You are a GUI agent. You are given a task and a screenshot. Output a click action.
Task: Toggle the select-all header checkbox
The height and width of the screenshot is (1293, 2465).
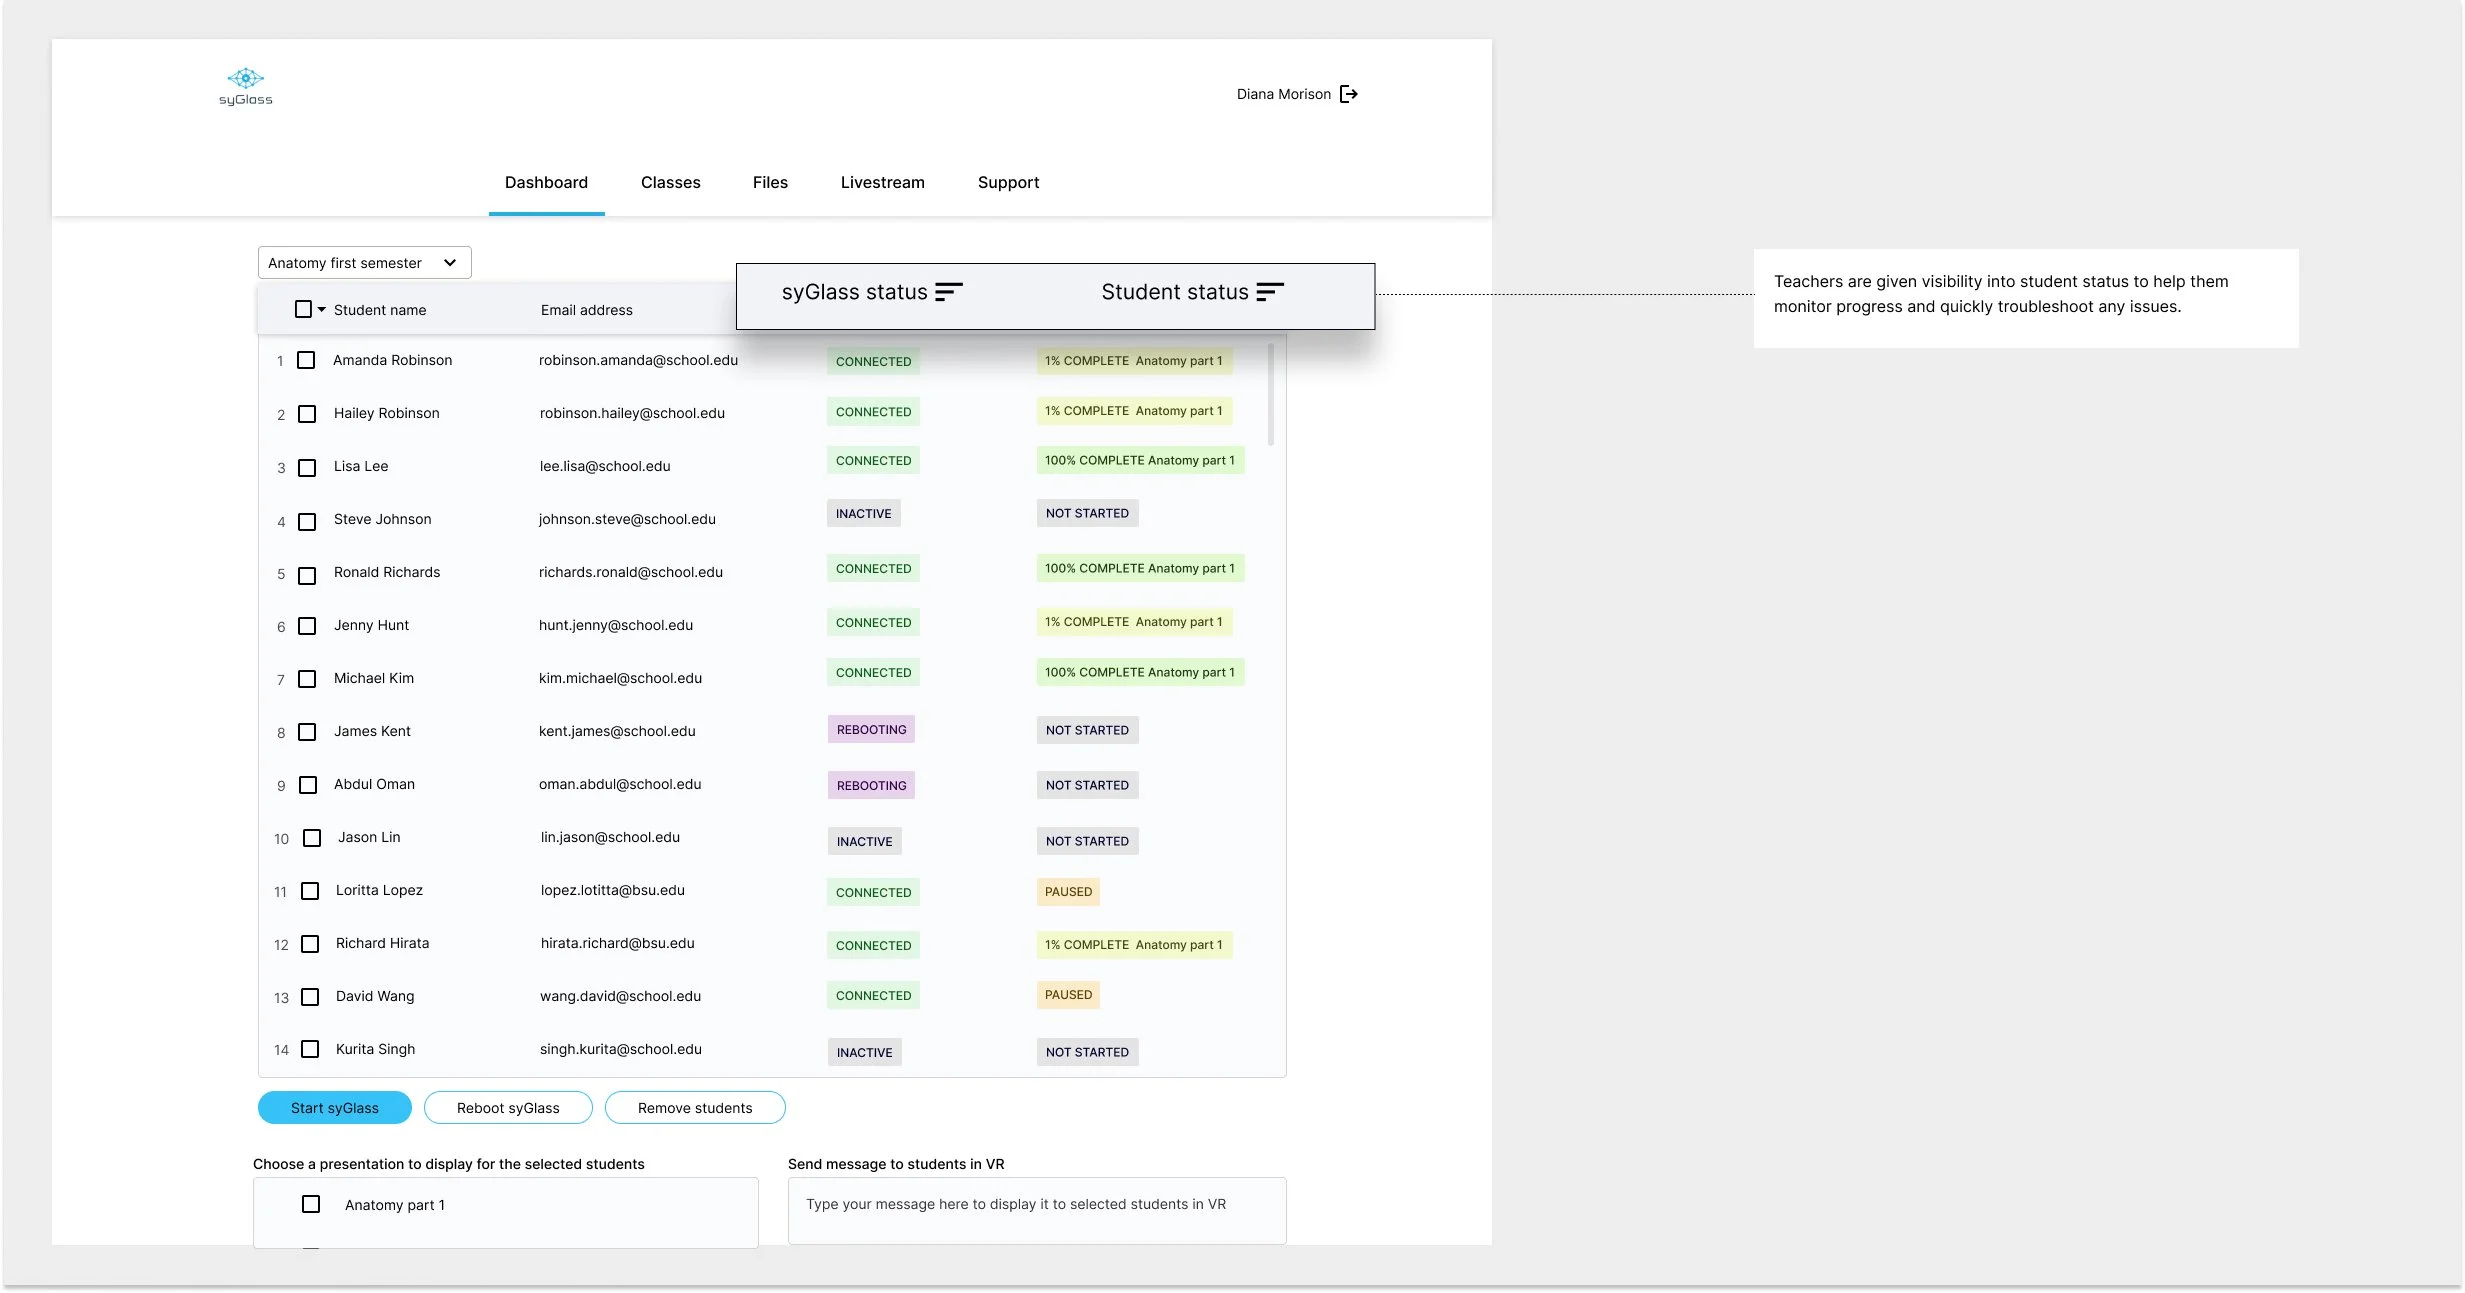pyautogui.click(x=303, y=310)
